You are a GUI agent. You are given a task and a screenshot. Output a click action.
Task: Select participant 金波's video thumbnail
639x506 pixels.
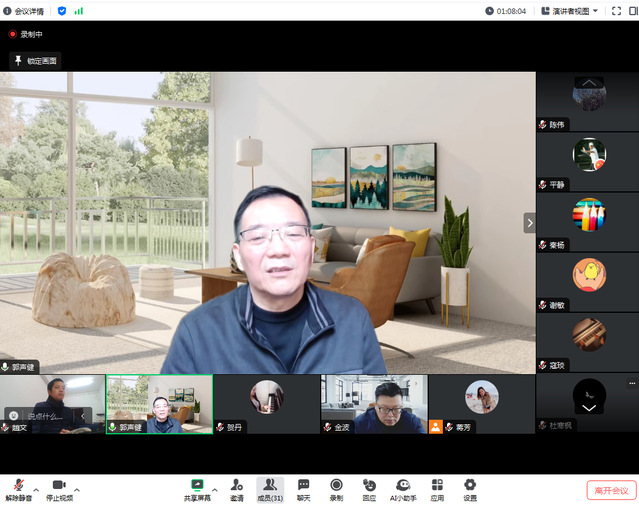(x=373, y=404)
